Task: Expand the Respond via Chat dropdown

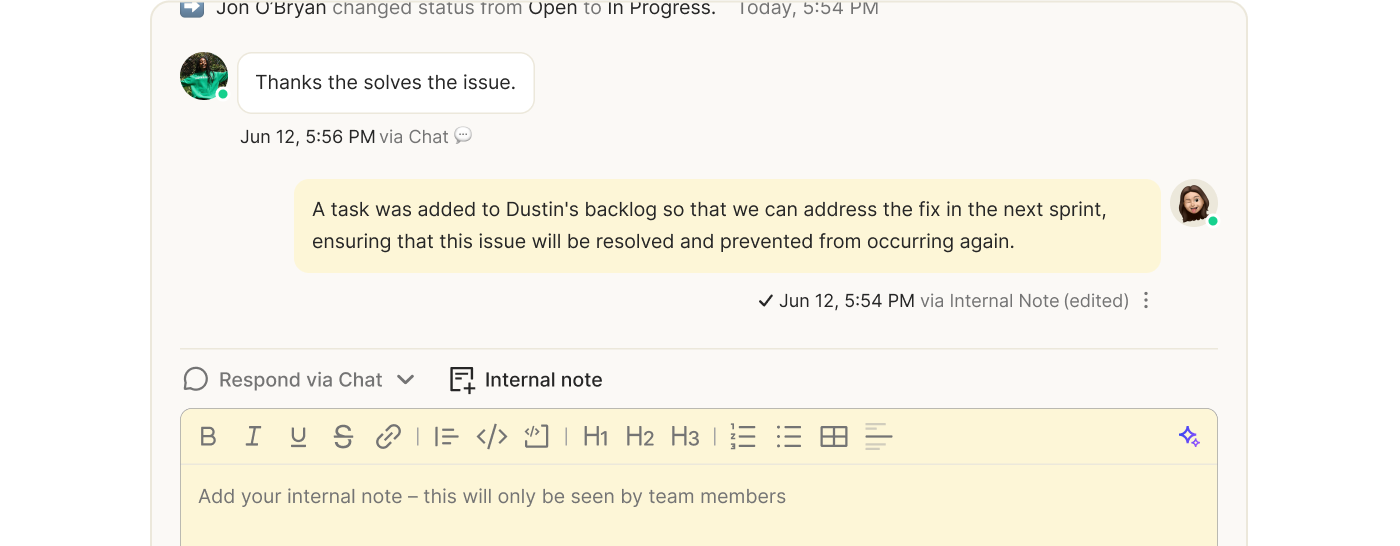Action: (405, 380)
